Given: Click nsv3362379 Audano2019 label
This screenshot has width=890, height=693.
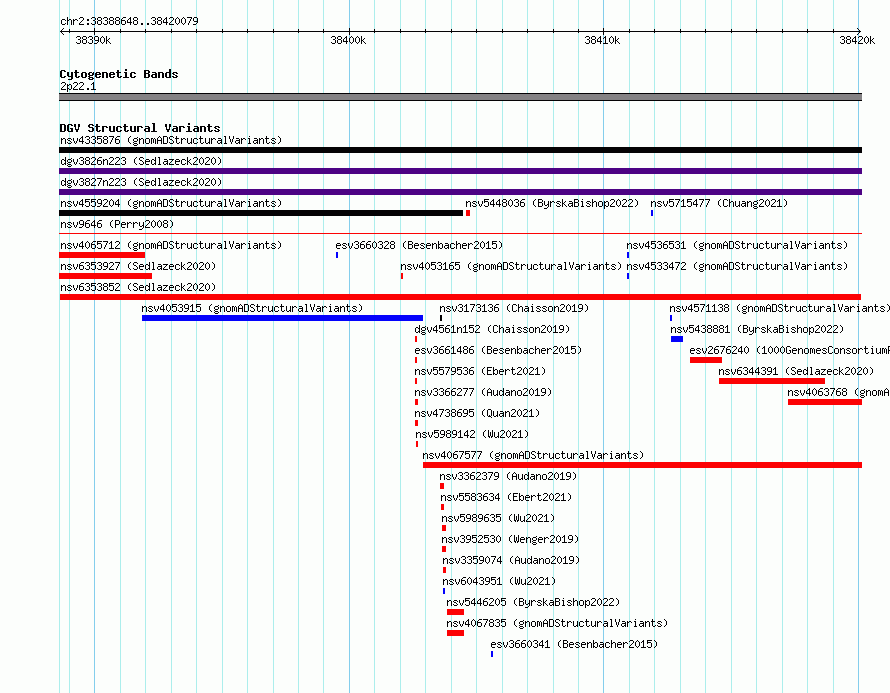Looking at the screenshot, I should pos(508,476).
